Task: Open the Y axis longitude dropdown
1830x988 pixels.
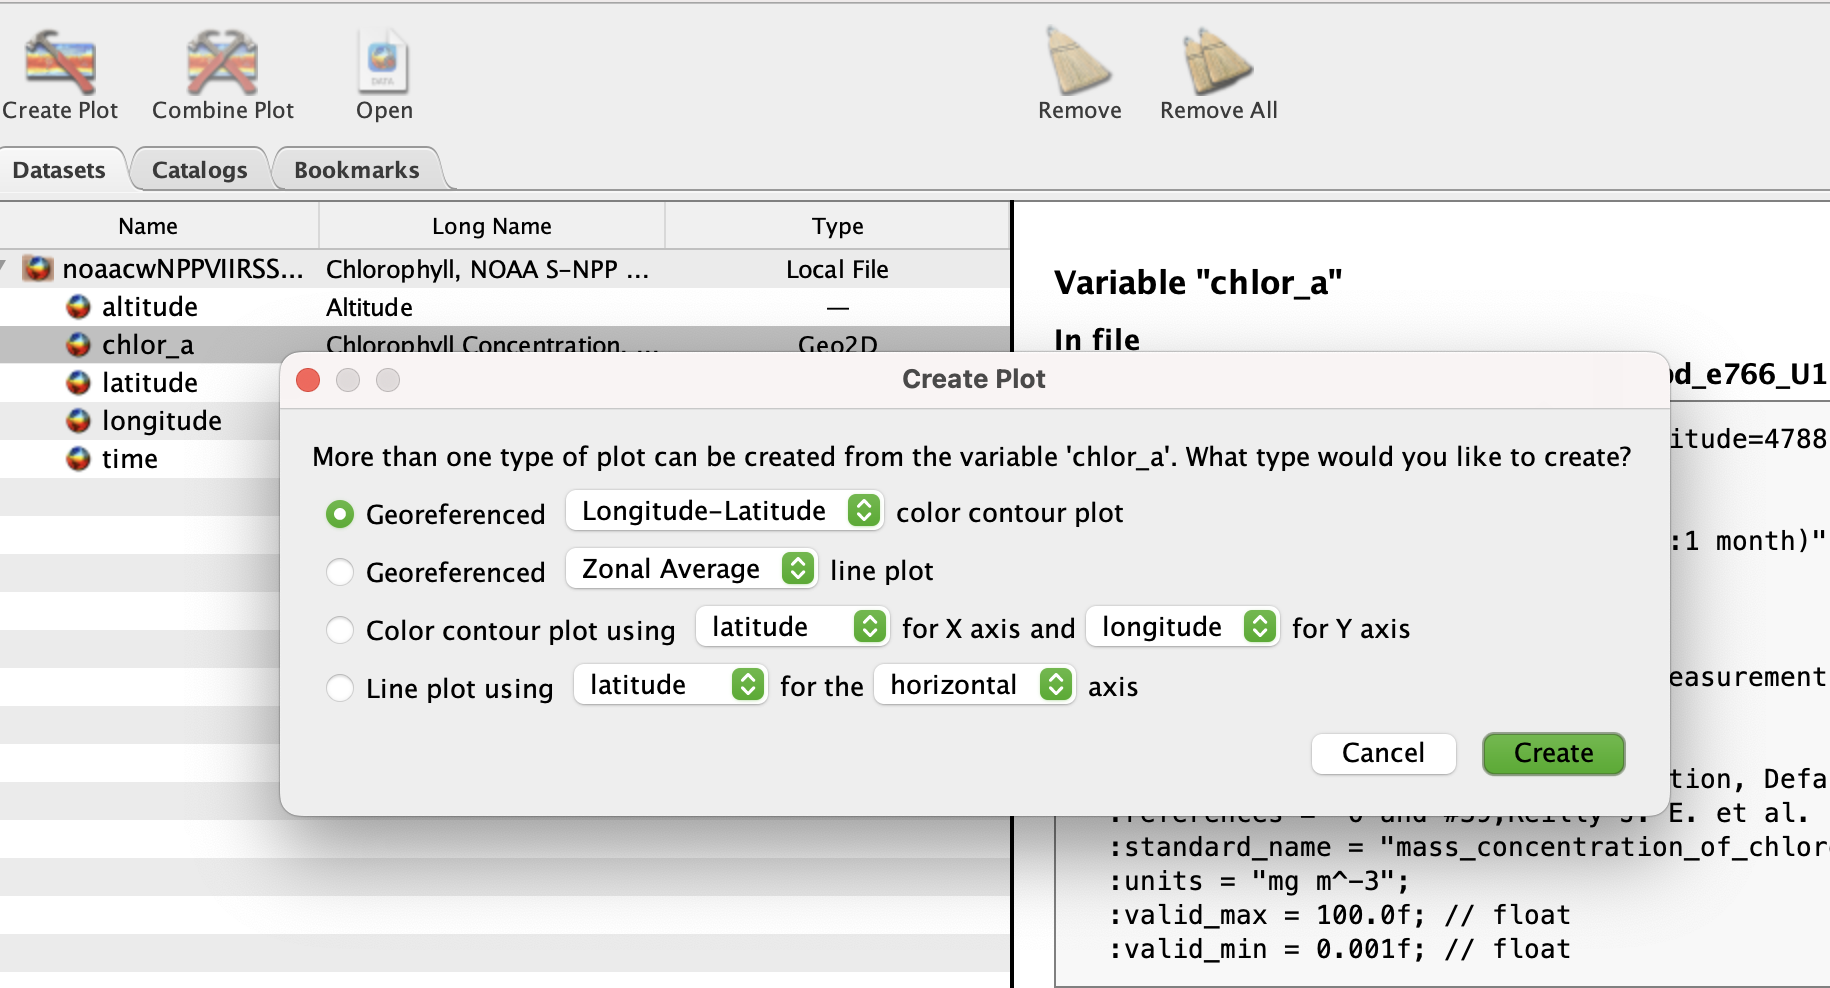Action: [x=1181, y=627]
